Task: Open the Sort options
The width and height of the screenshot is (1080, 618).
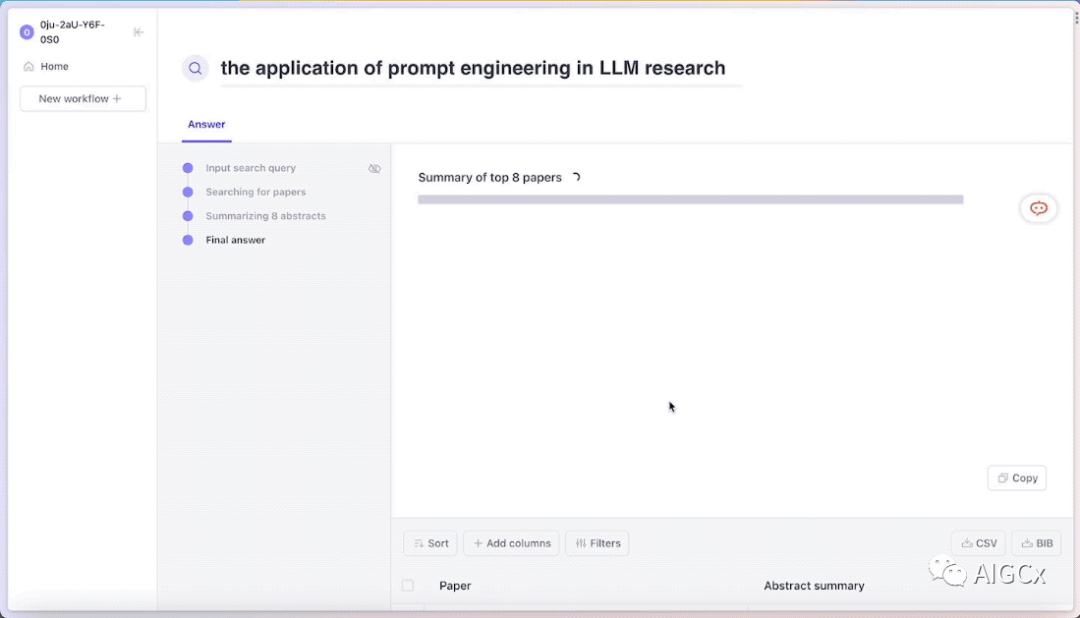Action: point(430,544)
